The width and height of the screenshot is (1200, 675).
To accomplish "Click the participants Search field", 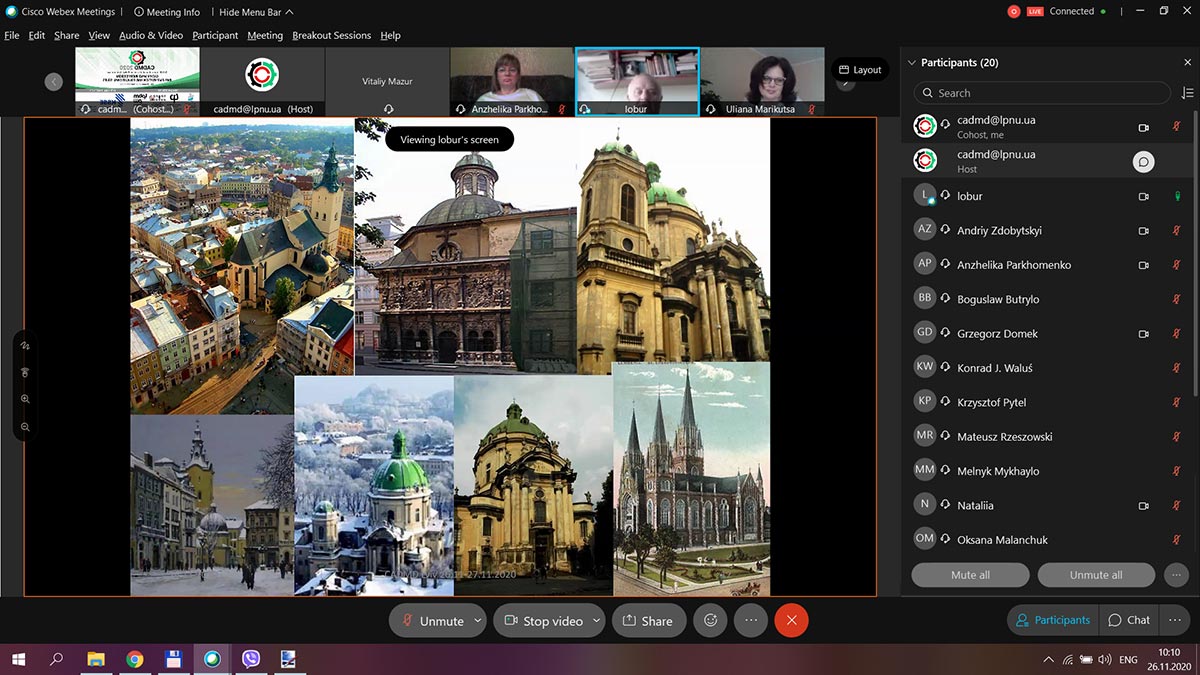I will 1040,93.
